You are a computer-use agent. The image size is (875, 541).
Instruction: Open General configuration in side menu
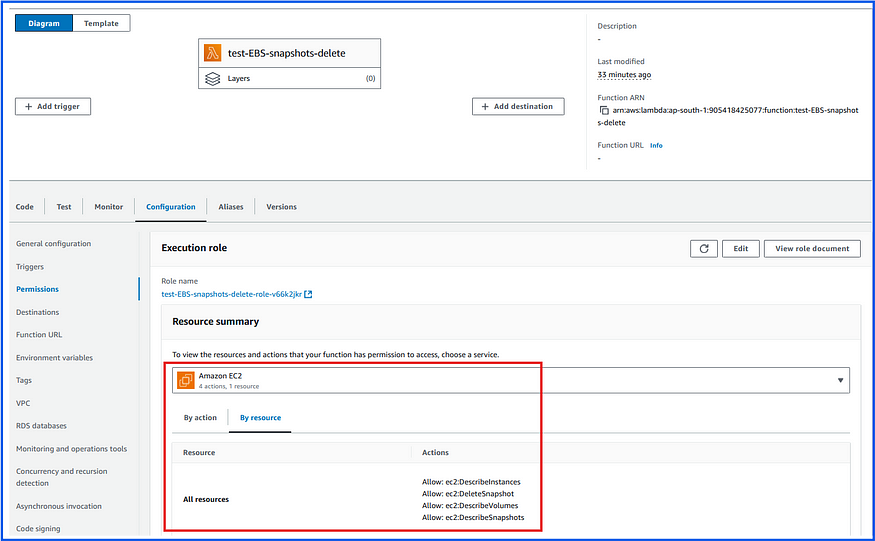point(54,243)
